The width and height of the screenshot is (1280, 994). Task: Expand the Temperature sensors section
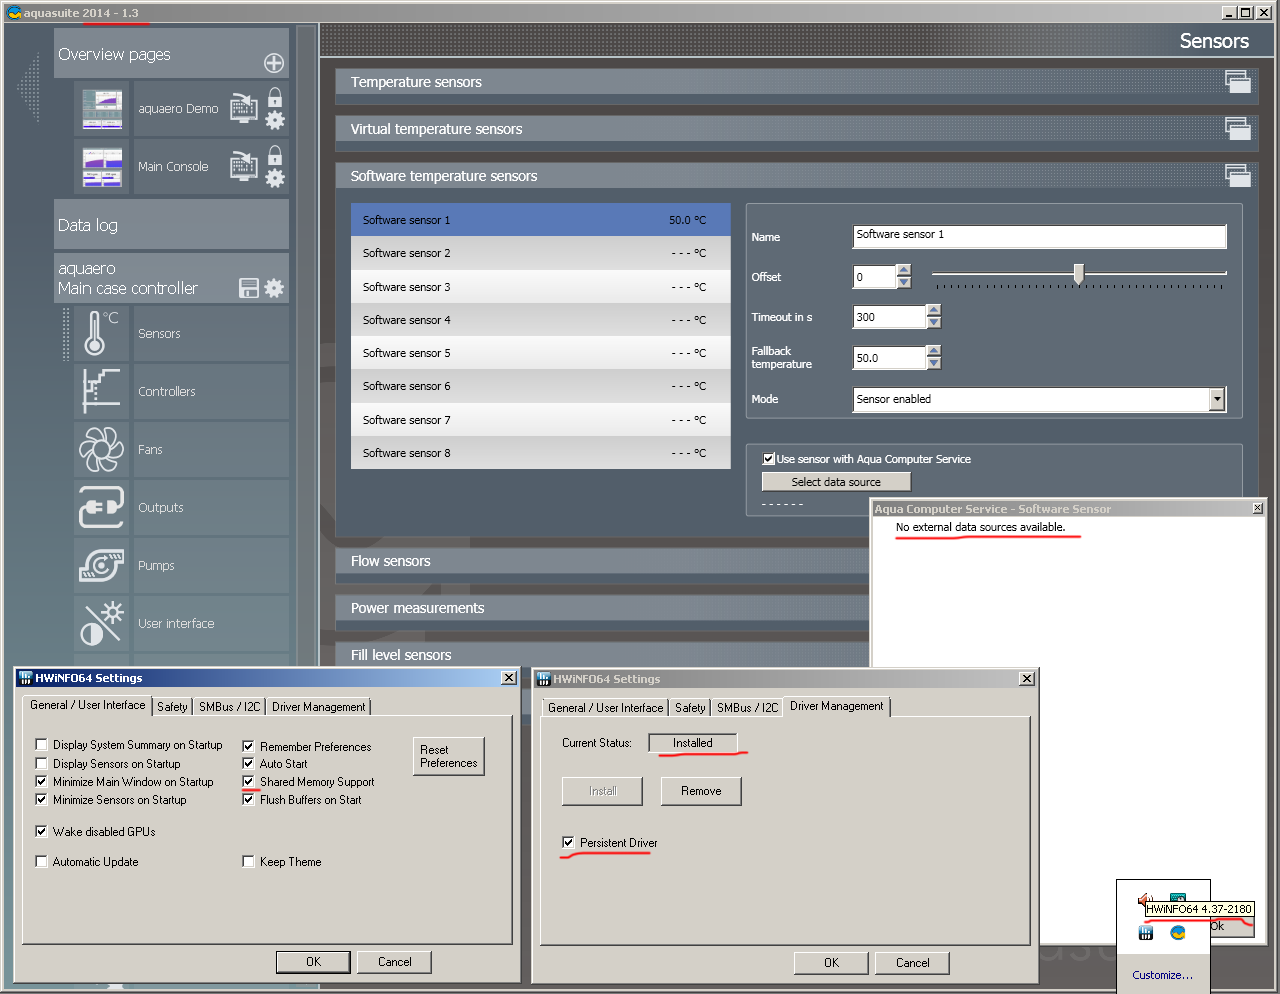(1237, 82)
